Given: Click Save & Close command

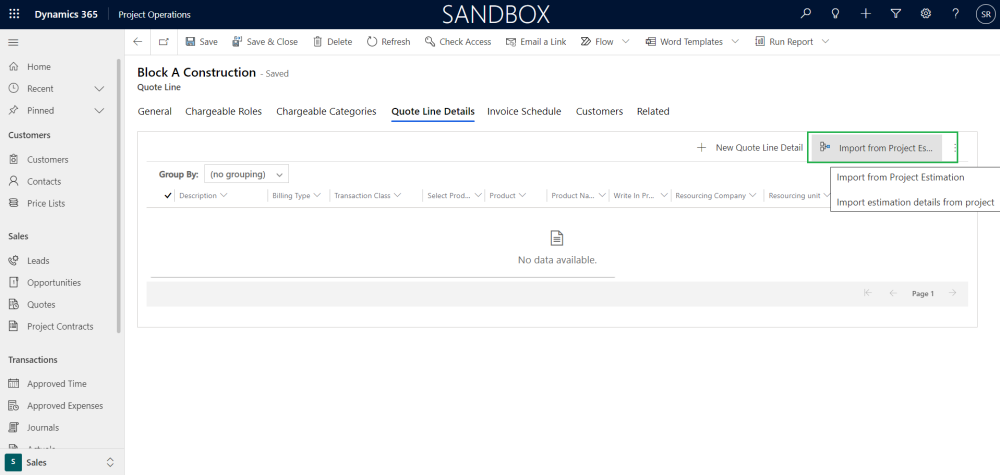Looking at the screenshot, I should coord(265,41).
